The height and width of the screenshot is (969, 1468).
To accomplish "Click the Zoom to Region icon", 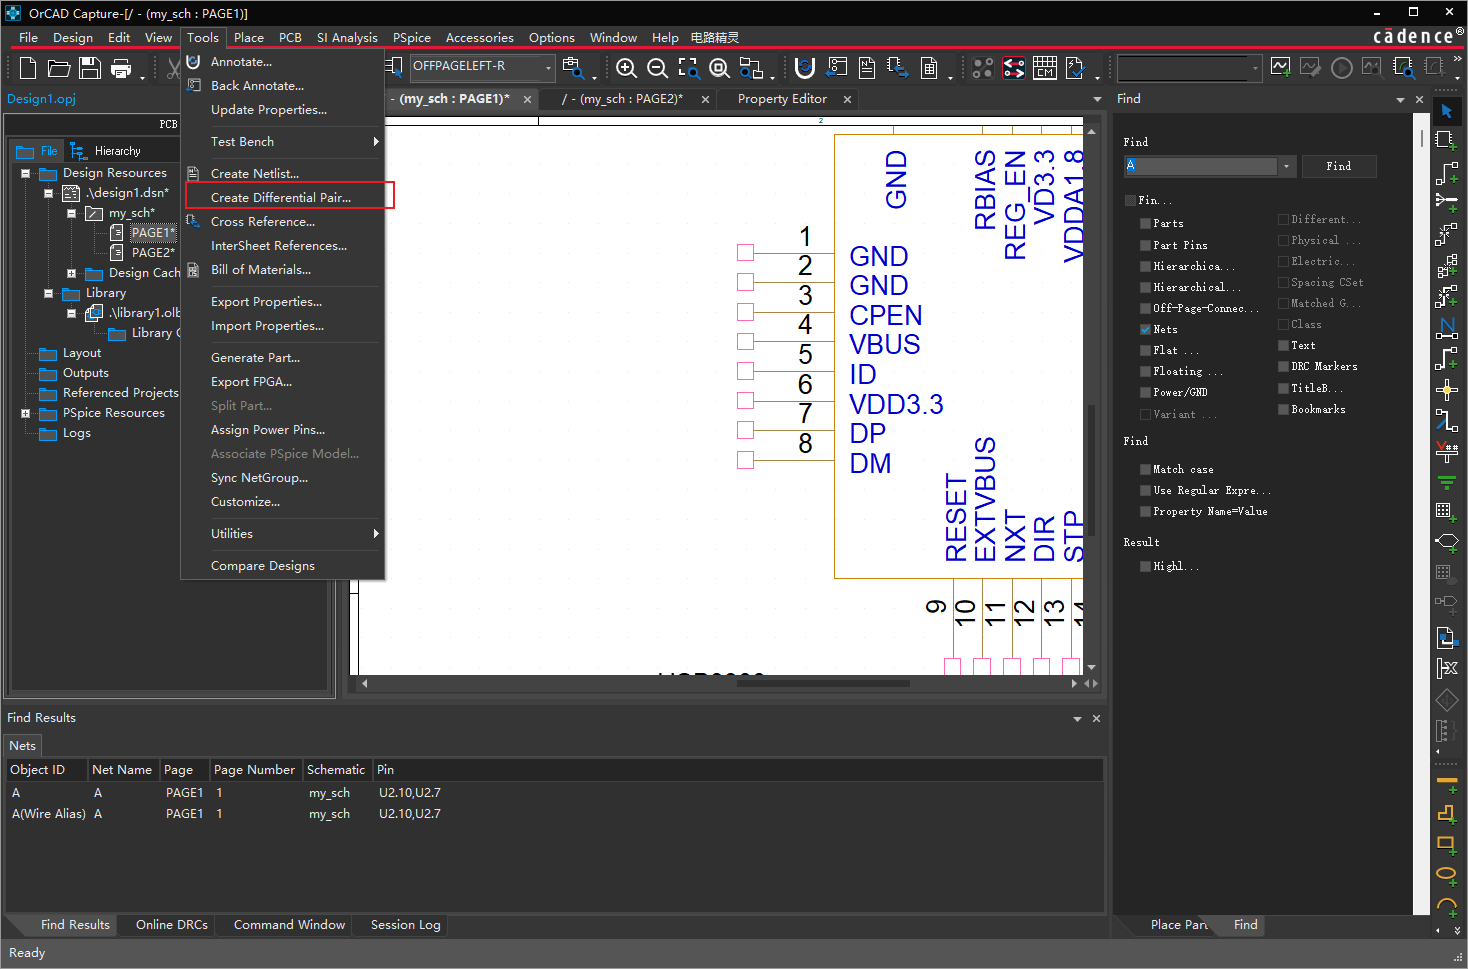I will click(x=688, y=68).
